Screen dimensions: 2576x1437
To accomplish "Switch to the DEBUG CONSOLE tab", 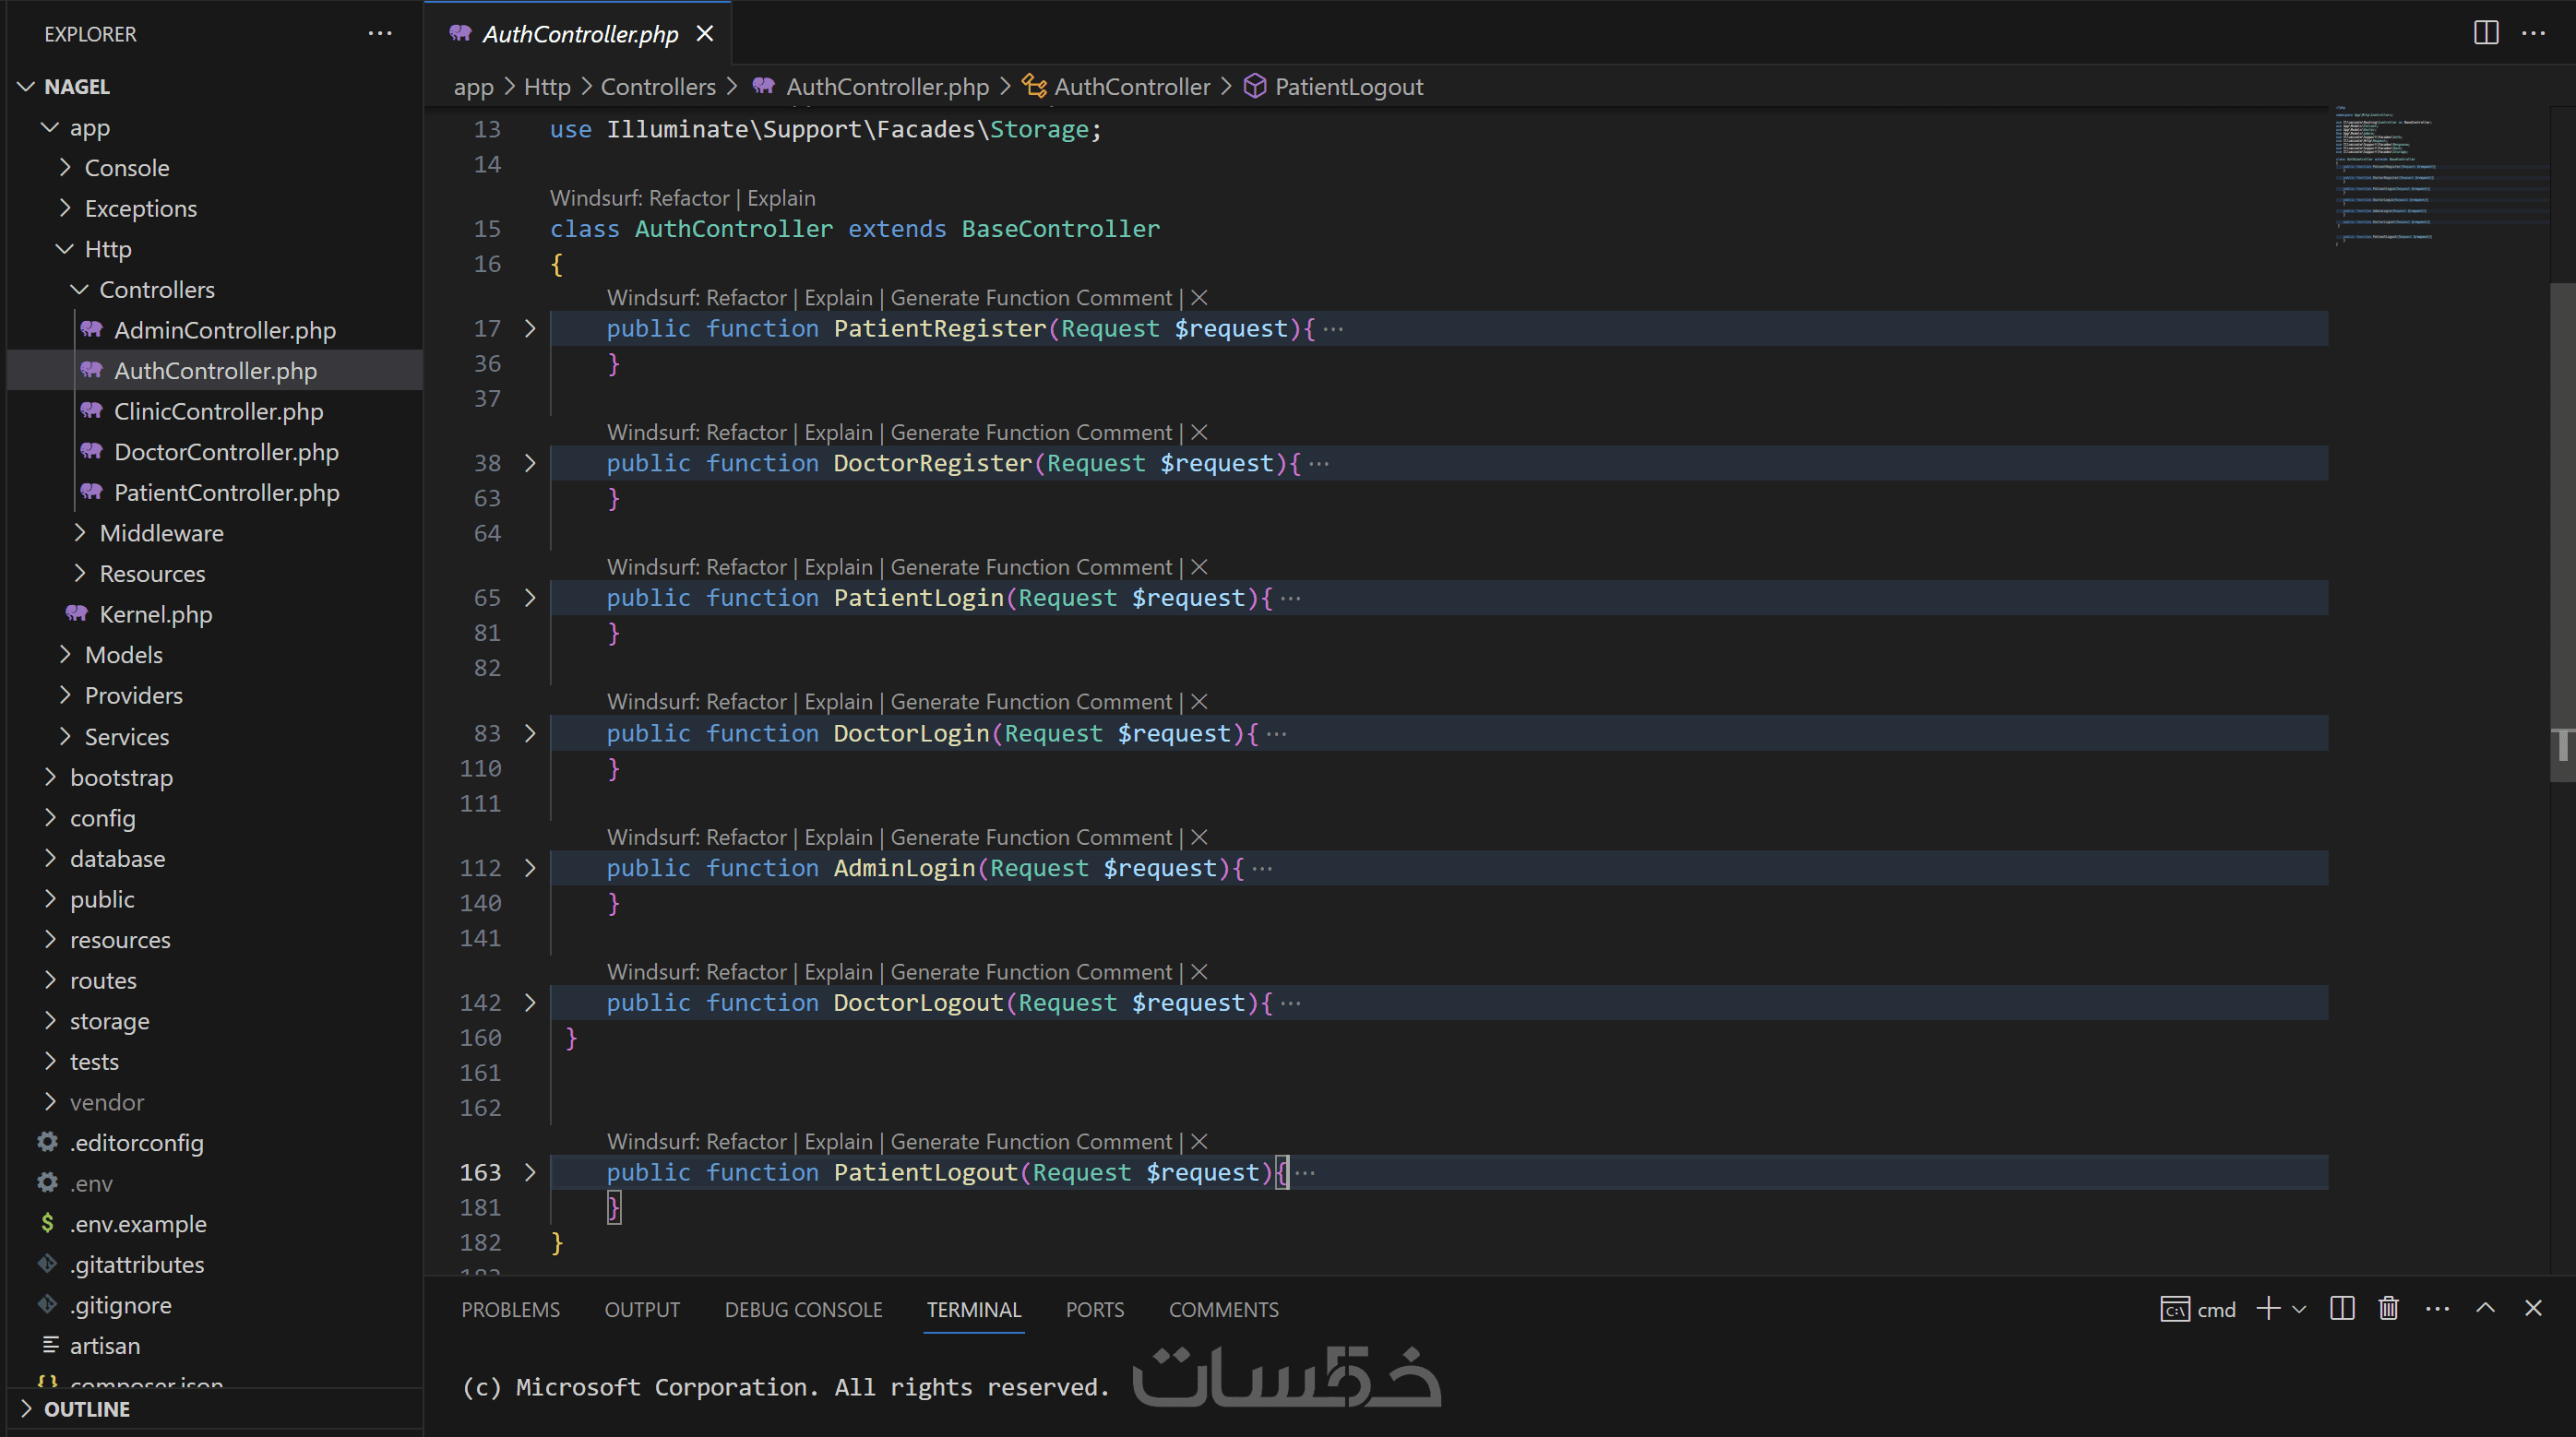I will (803, 1309).
